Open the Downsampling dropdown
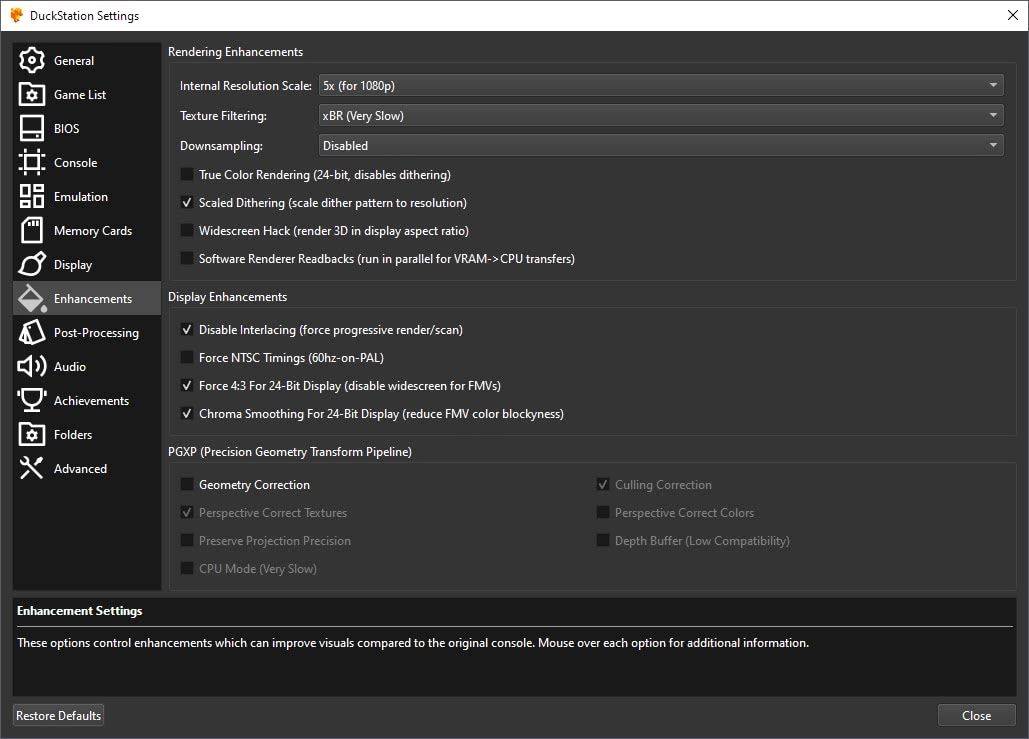This screenshot has height=739, width=1029. click(x=660, y=146)
